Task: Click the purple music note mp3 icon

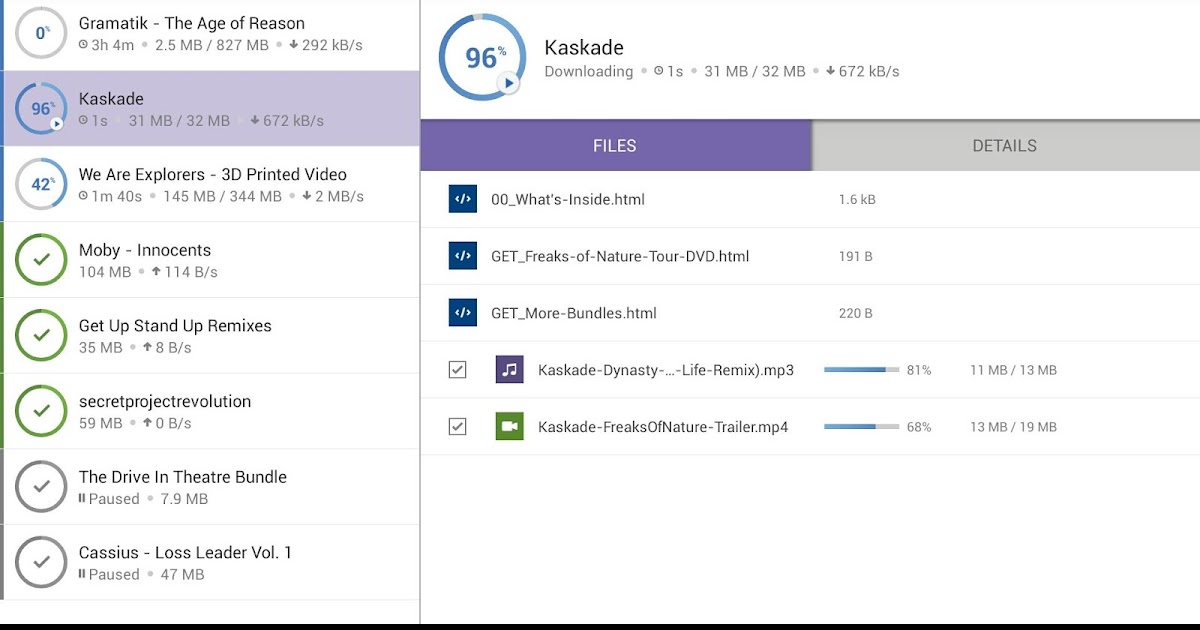Action: (510, 370)
